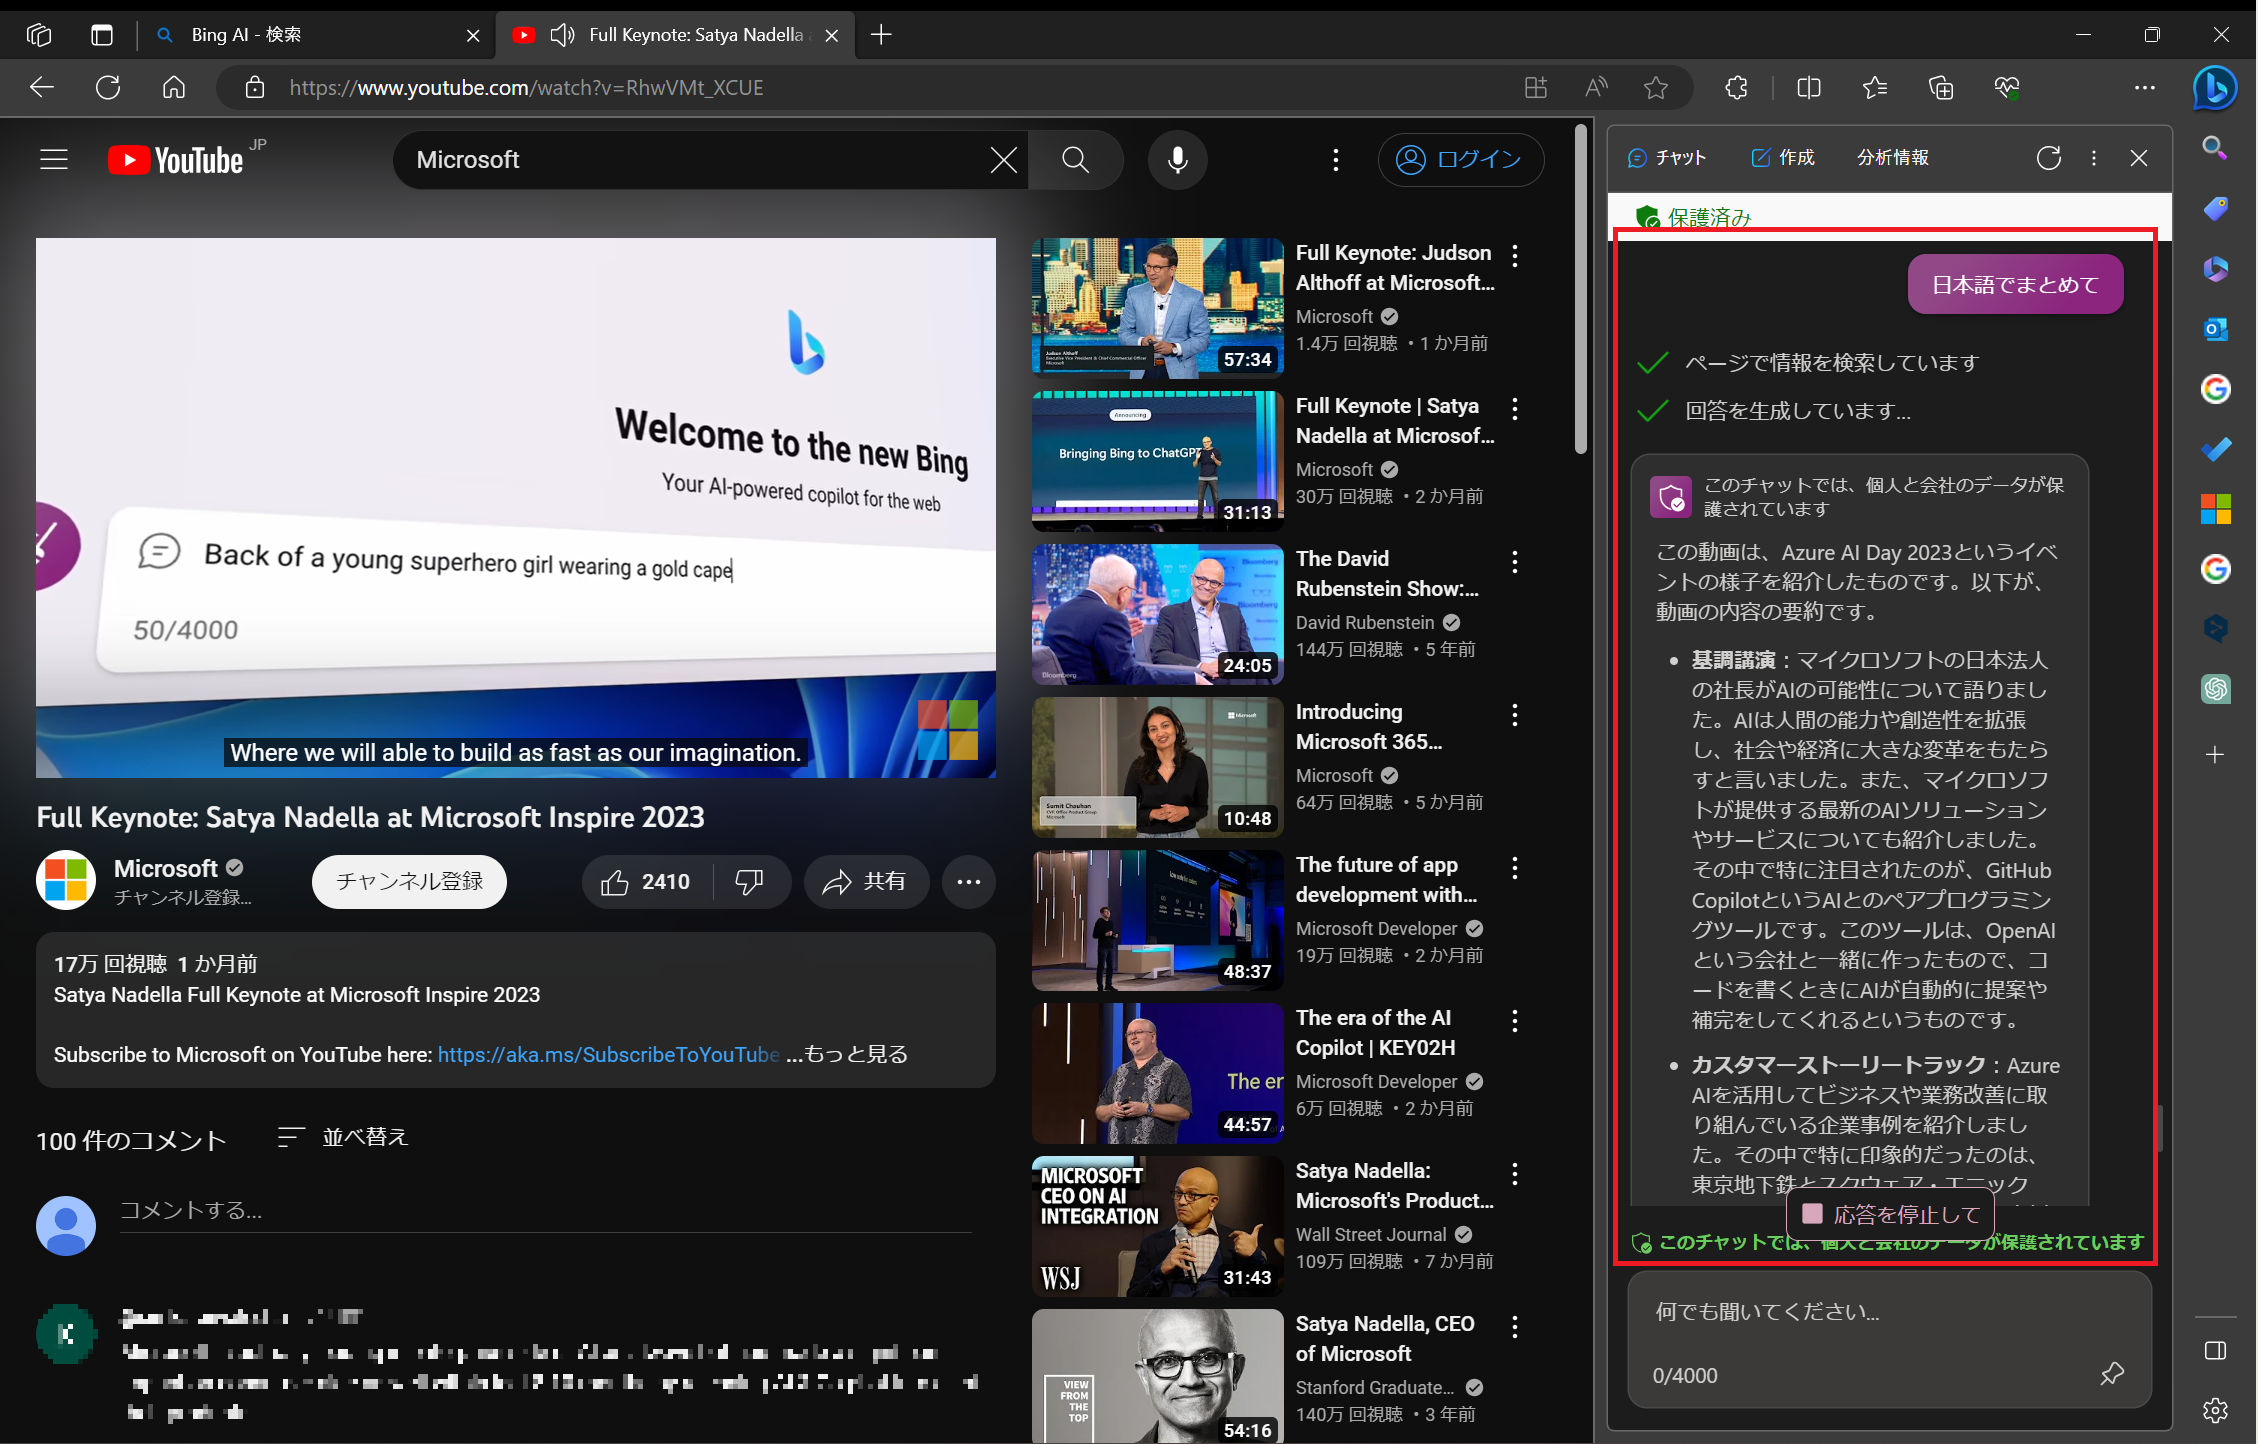Click the チャンネル登録 subscribe button
This screenshot has height=1444, width=2258.
(x=409, y=882)
